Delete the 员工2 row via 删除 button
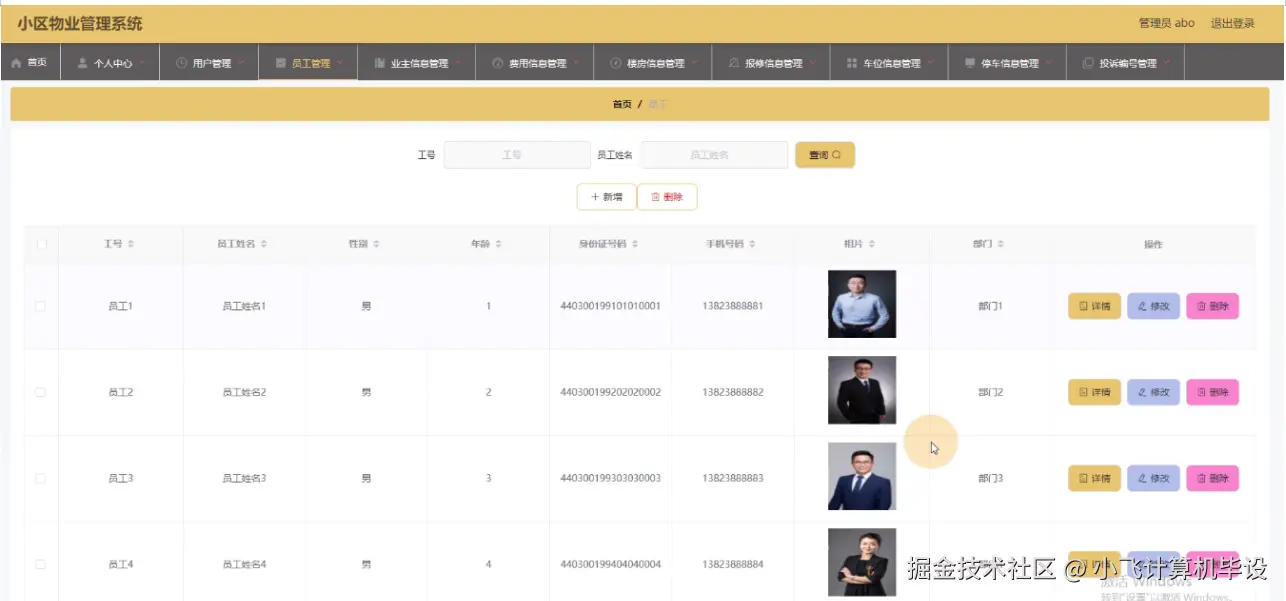This screenshot has width=1286, height=601. pos(1212,392)
